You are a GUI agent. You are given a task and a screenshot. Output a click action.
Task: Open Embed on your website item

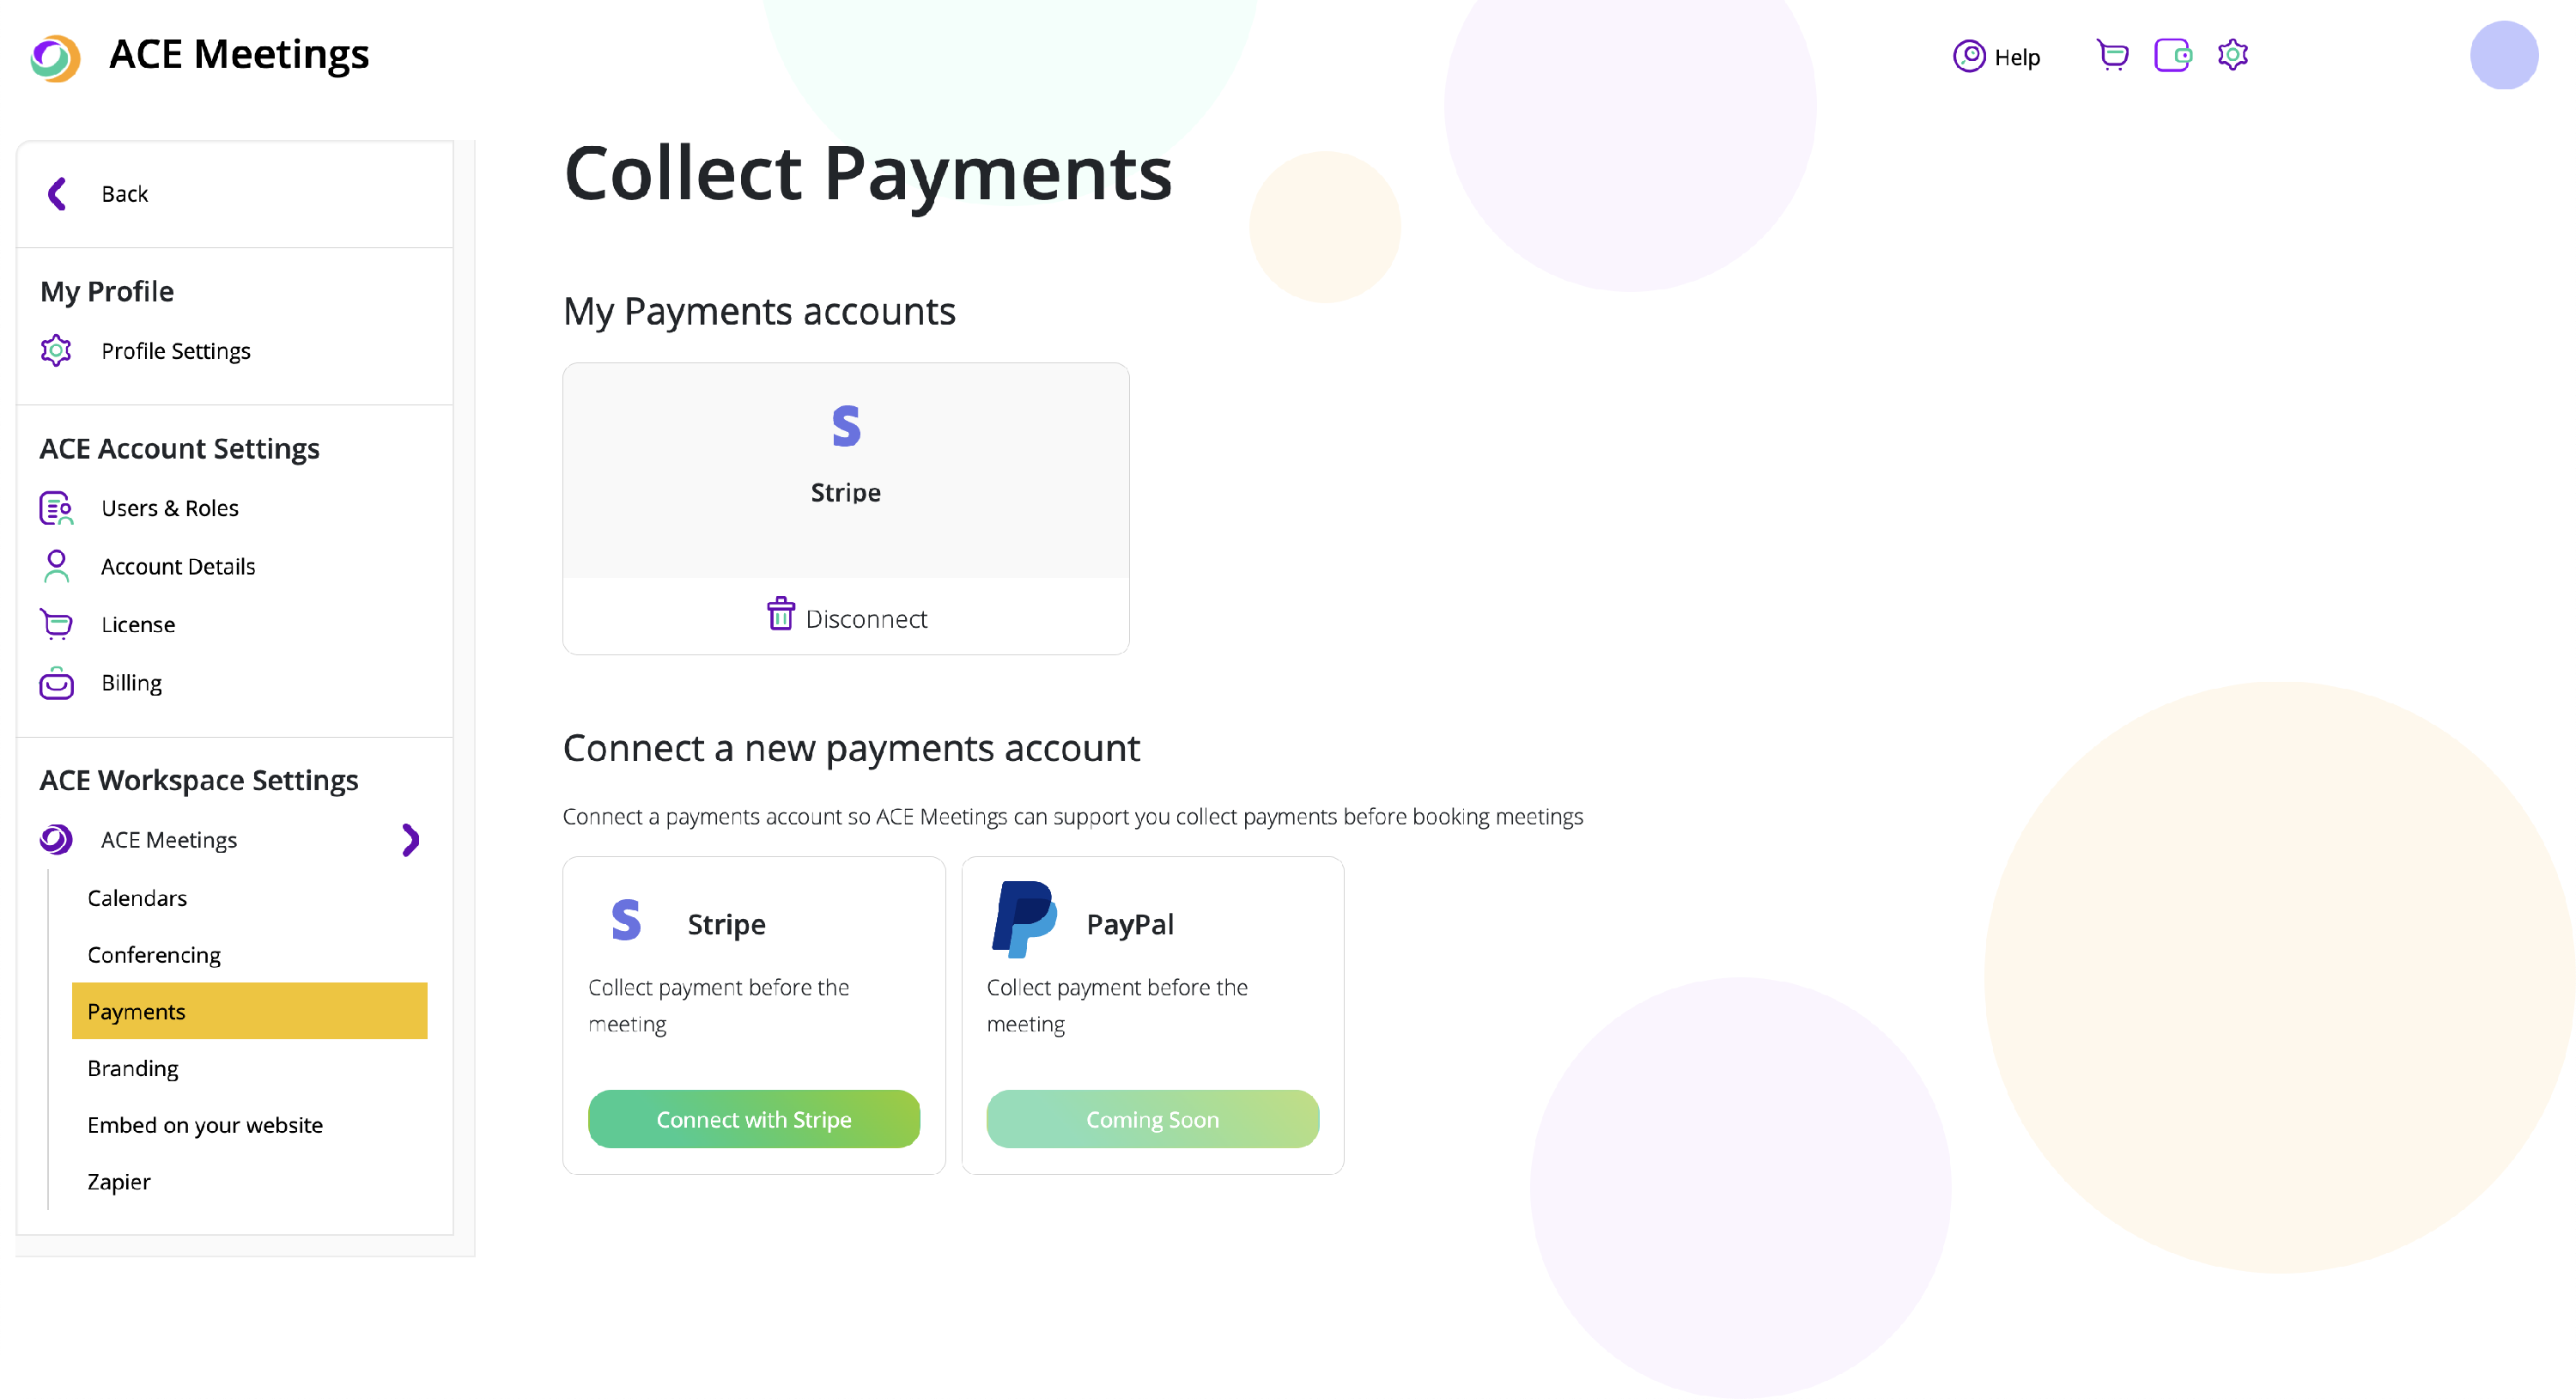(205, 1125)
